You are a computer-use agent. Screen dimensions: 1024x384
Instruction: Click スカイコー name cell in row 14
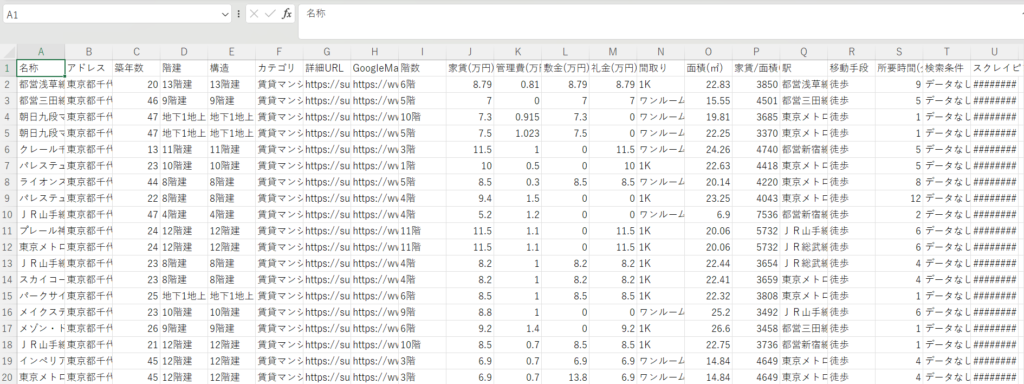click(x=40, y=280)
